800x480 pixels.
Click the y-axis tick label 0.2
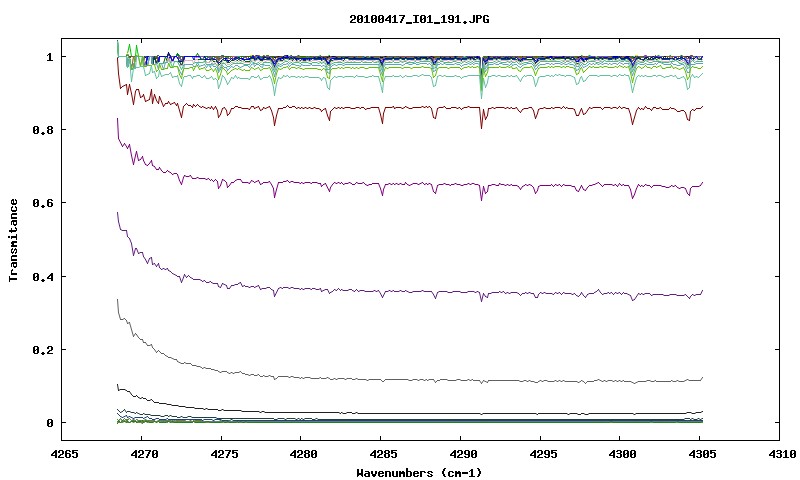click(x=43, y=350)
